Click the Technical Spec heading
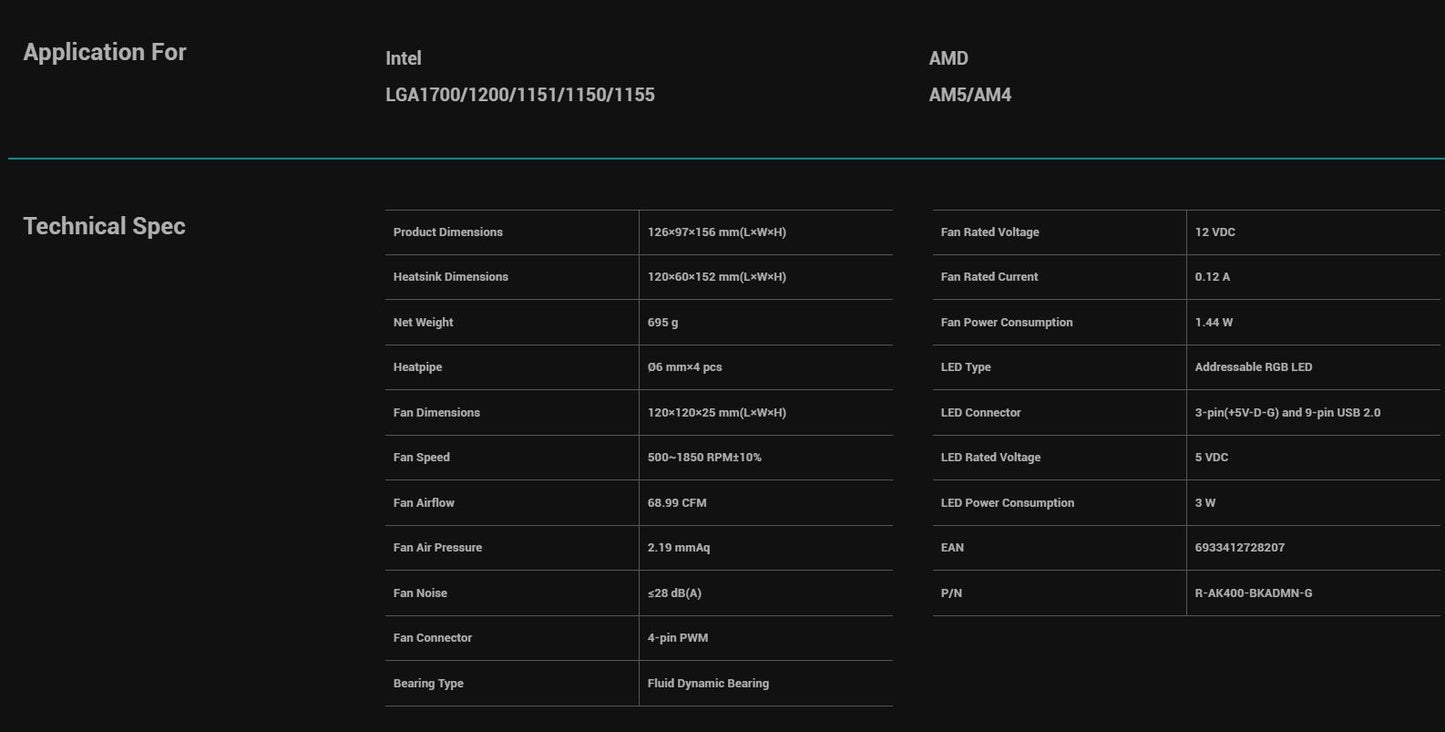Image resolution: width=1445 pixels, height=732 pixels. click(104, 226)
